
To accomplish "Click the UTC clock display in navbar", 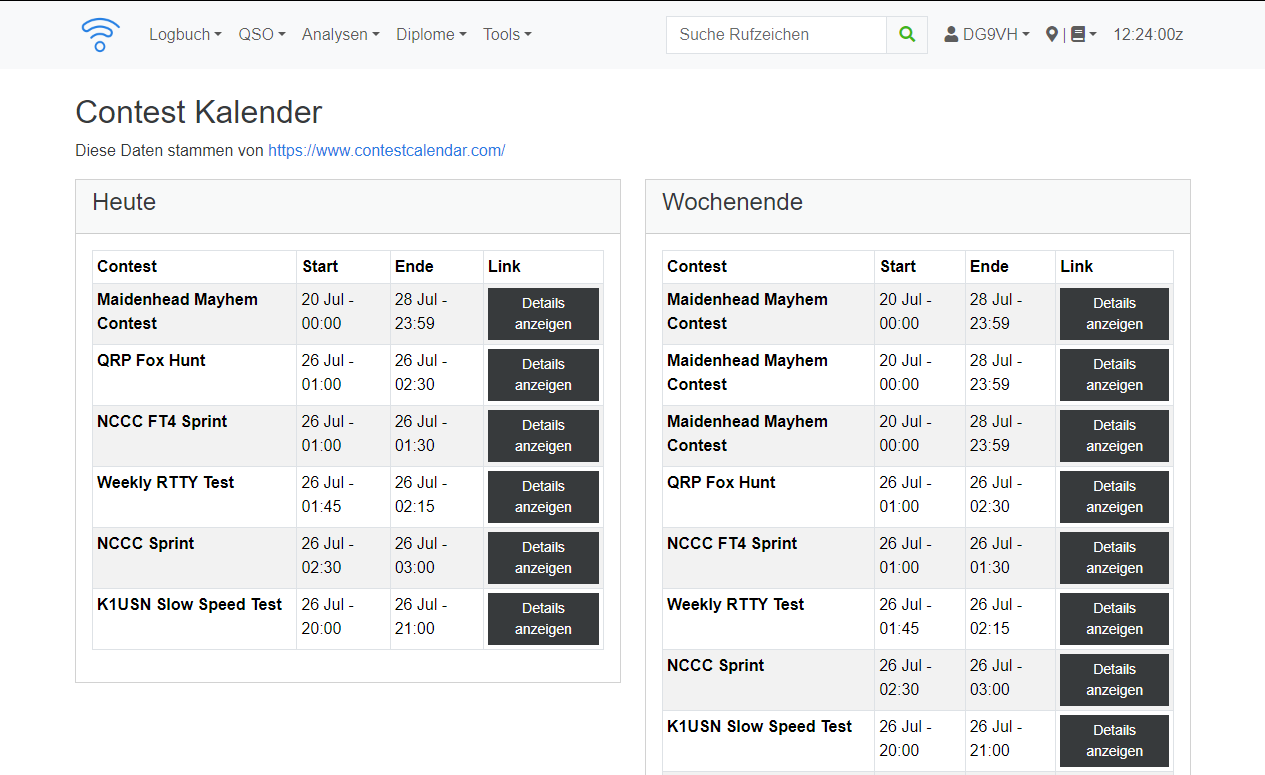I will click(x=1148, y=34).
